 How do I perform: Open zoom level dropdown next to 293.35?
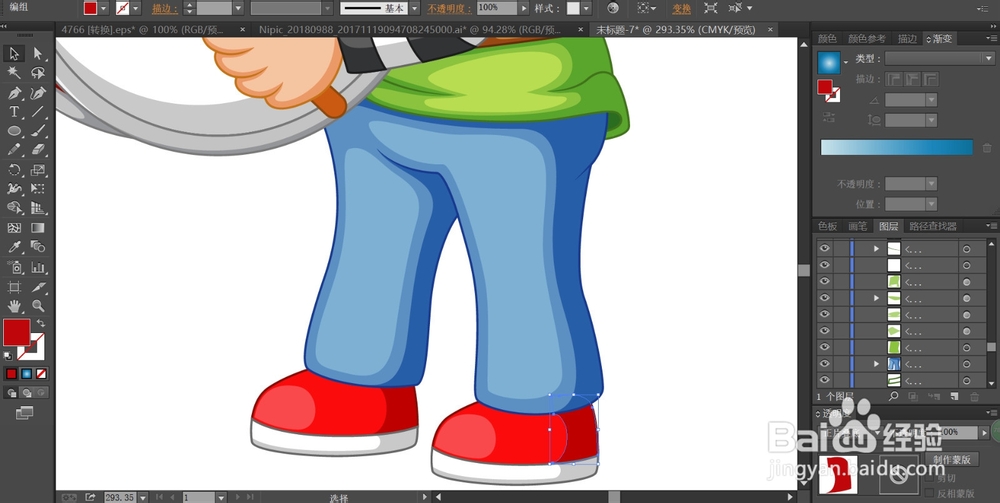pos(143,497)
